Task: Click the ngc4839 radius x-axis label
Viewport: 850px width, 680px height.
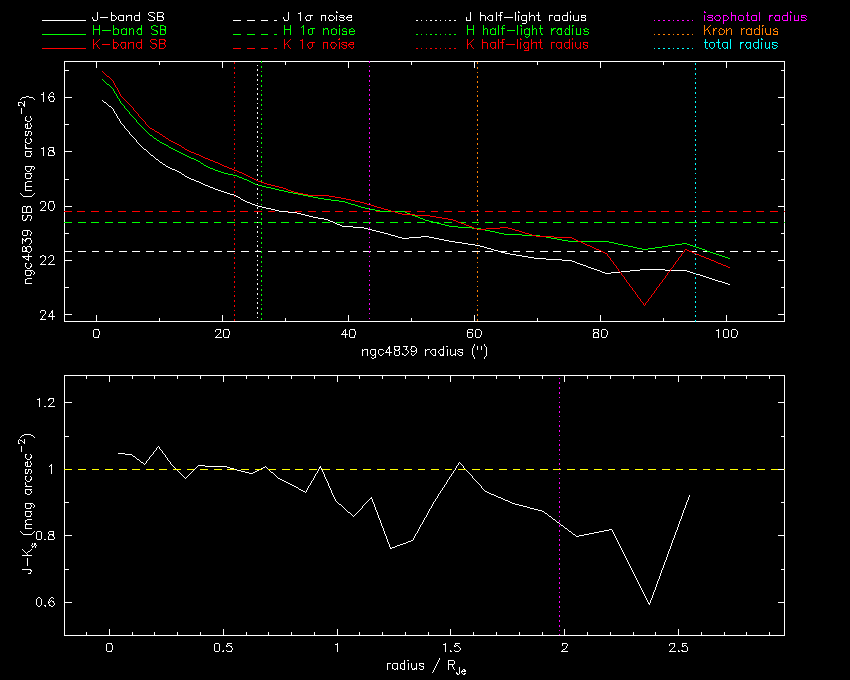Action: tap(423, 353)
